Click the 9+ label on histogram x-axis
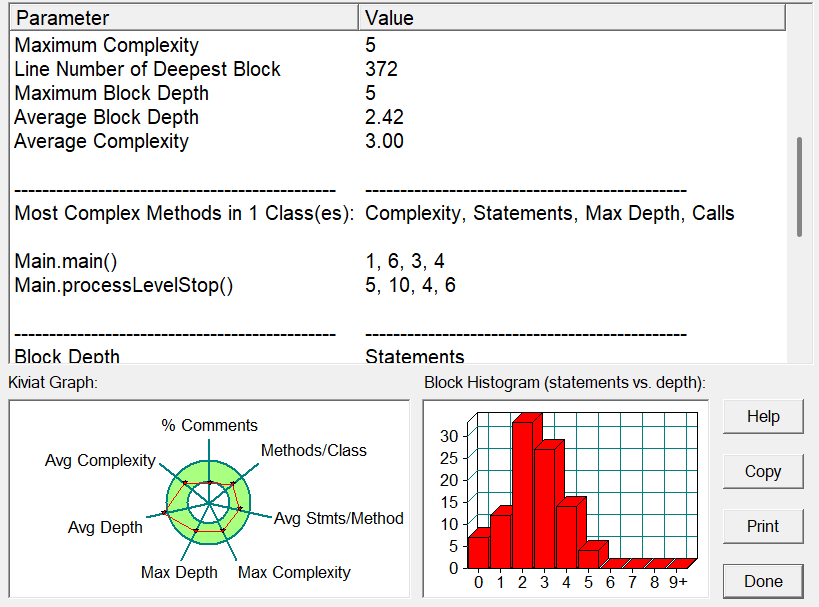The image size is (819, 607). pos(678,582)
